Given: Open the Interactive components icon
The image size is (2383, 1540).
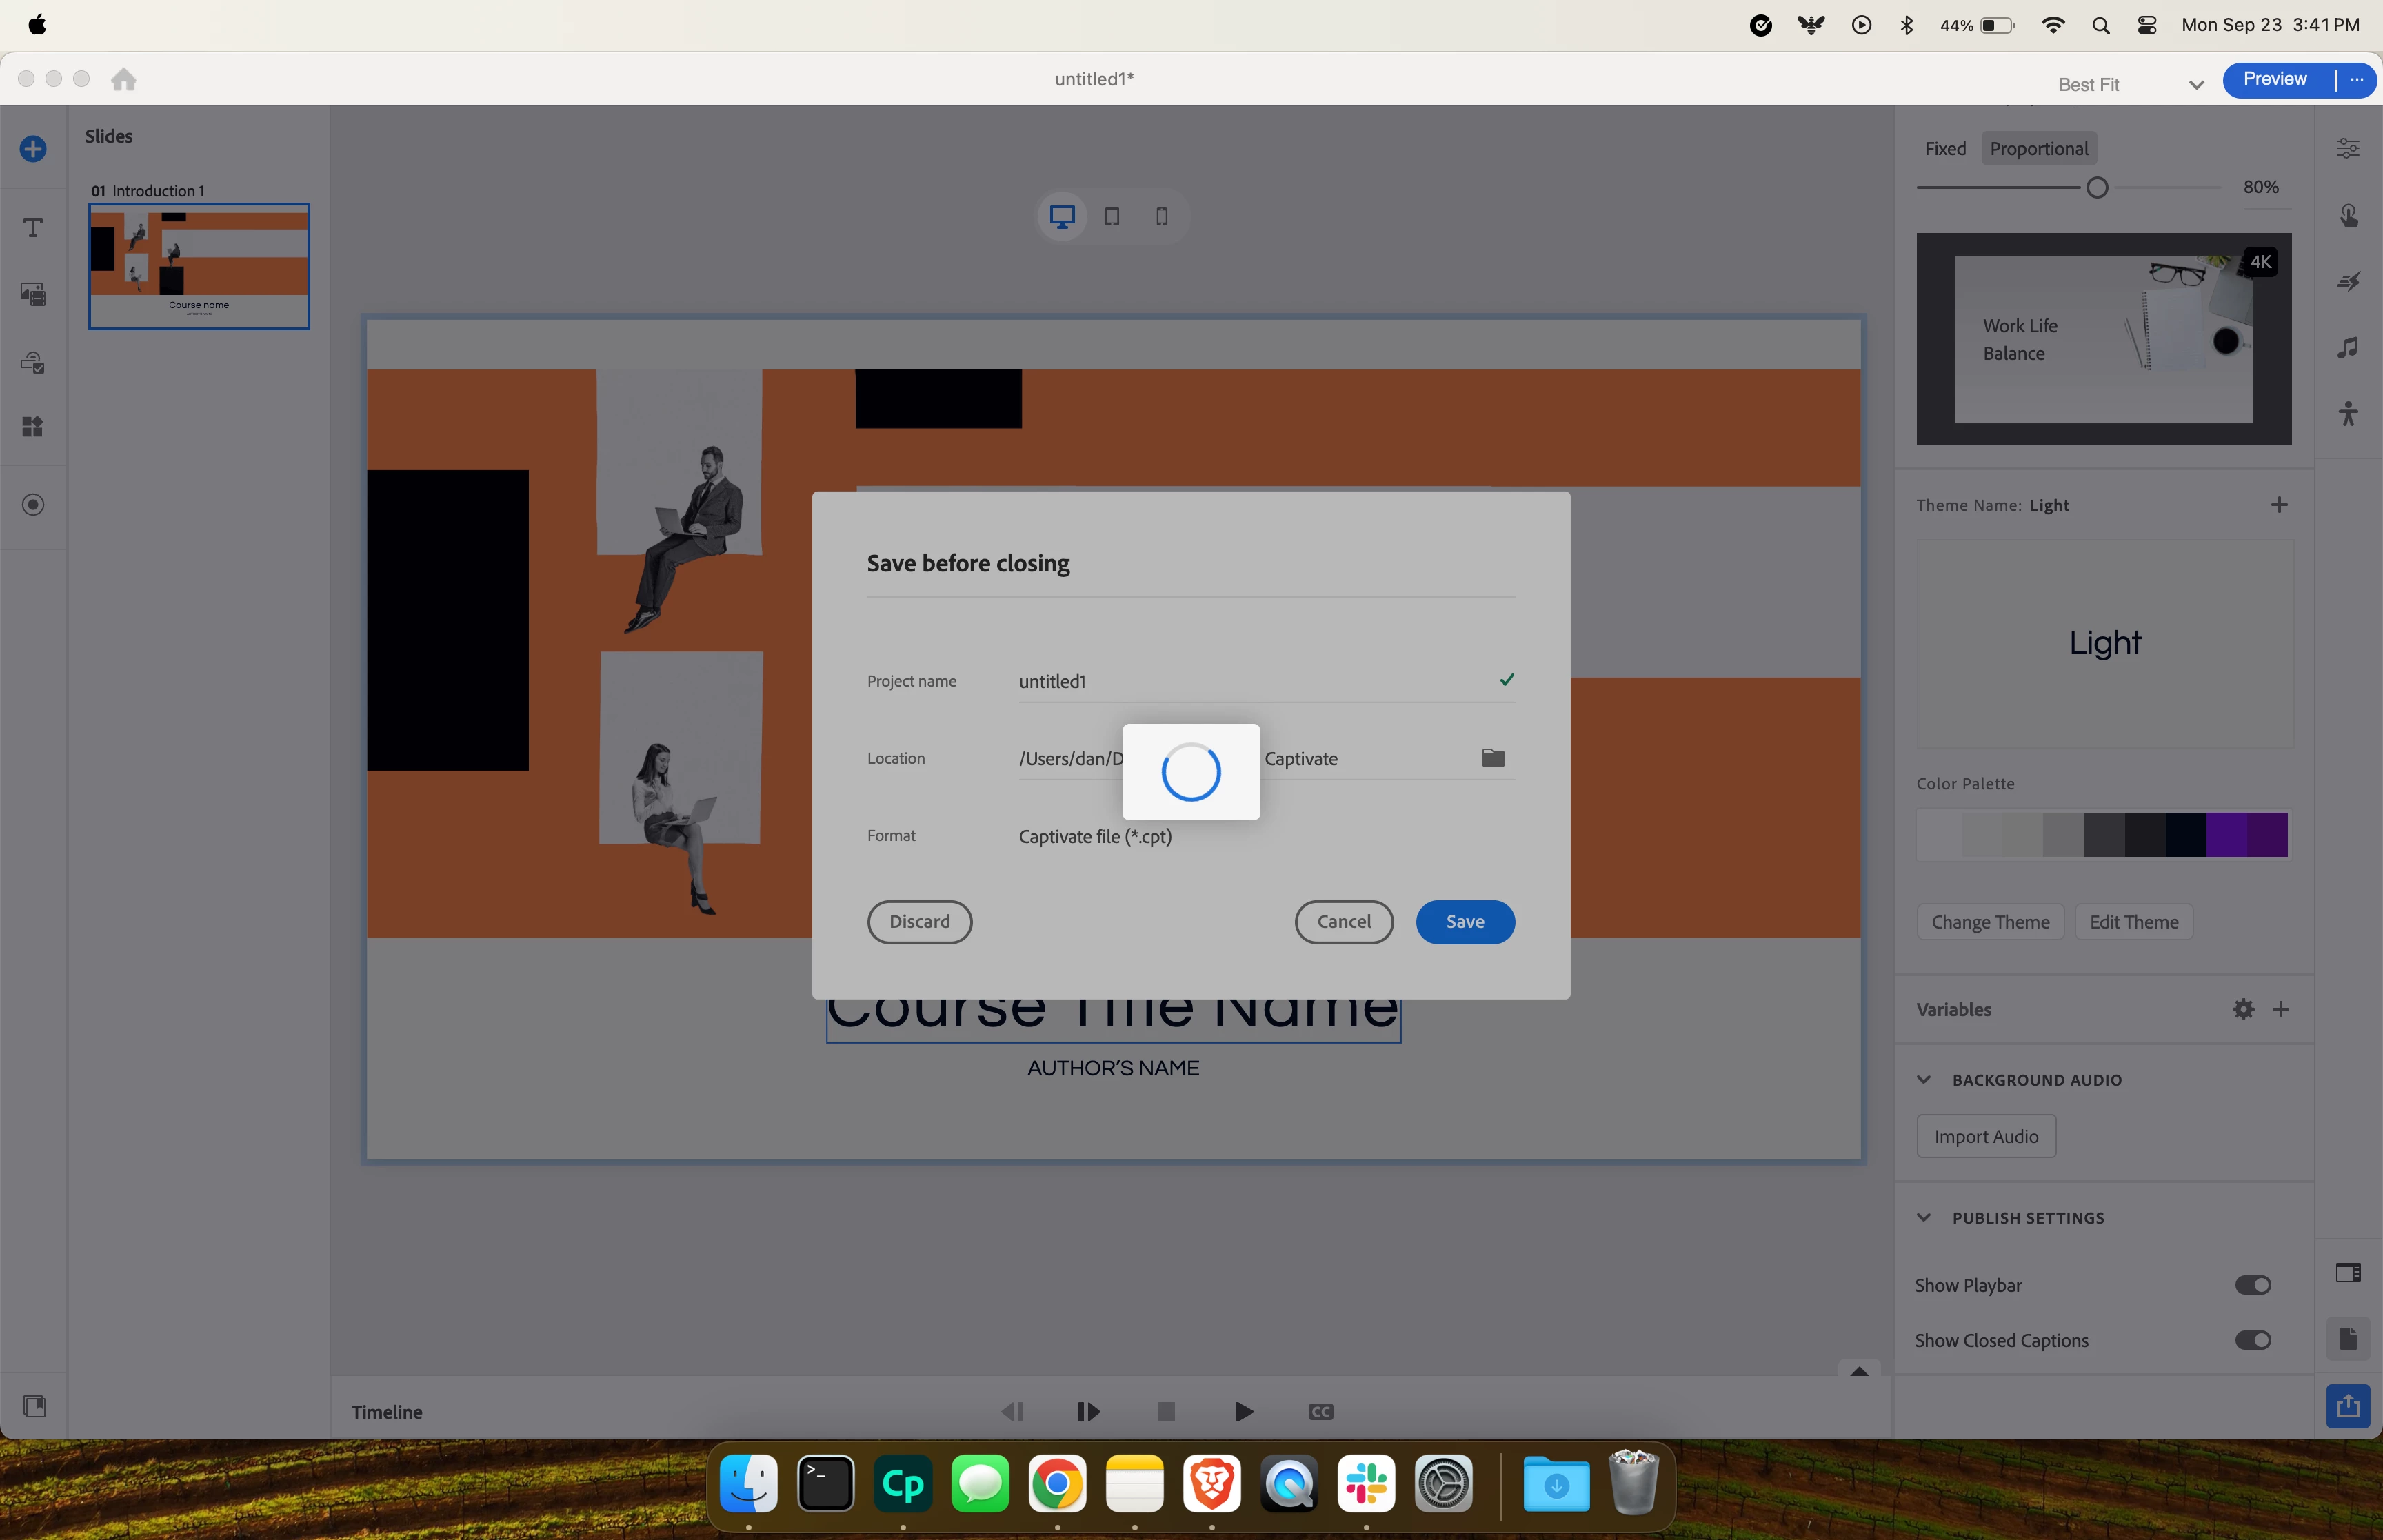Looking at the screenshot, I should (33, 362).
